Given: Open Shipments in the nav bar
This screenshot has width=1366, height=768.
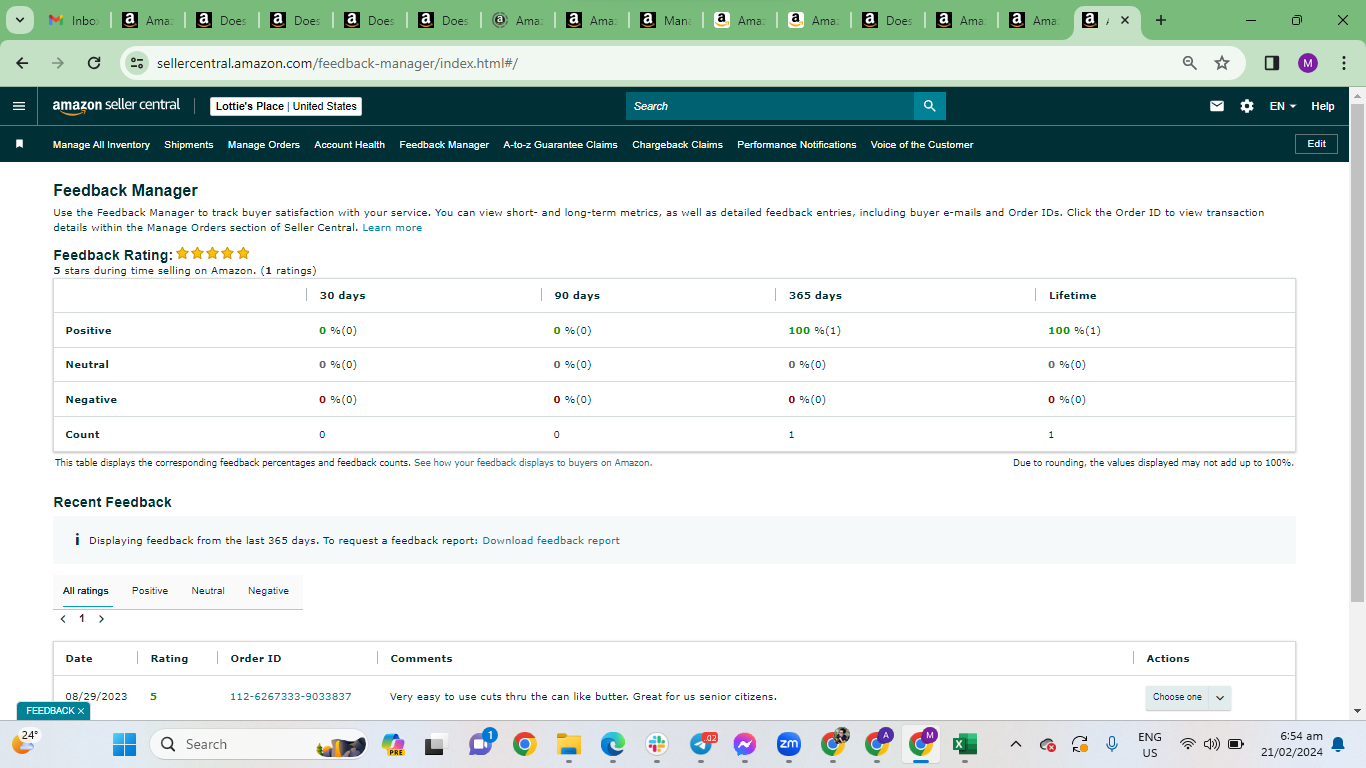Looking at the screenshot, I should point(189,145).
